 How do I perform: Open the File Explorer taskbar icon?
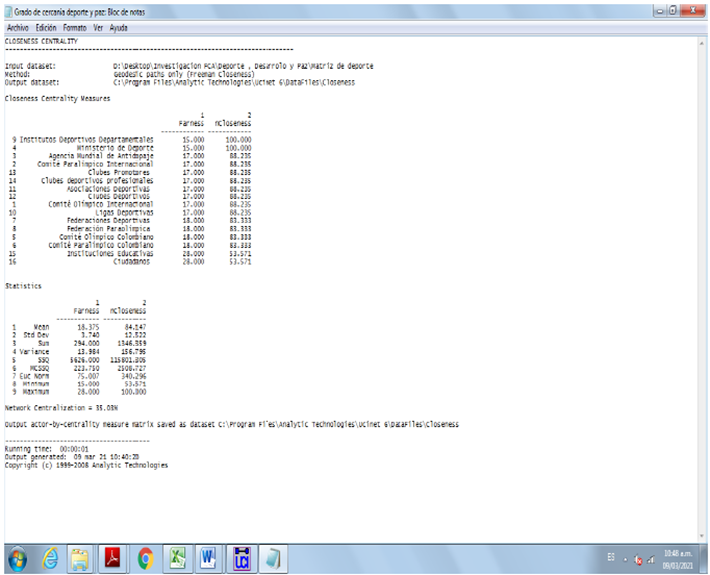tap(81, 556)
